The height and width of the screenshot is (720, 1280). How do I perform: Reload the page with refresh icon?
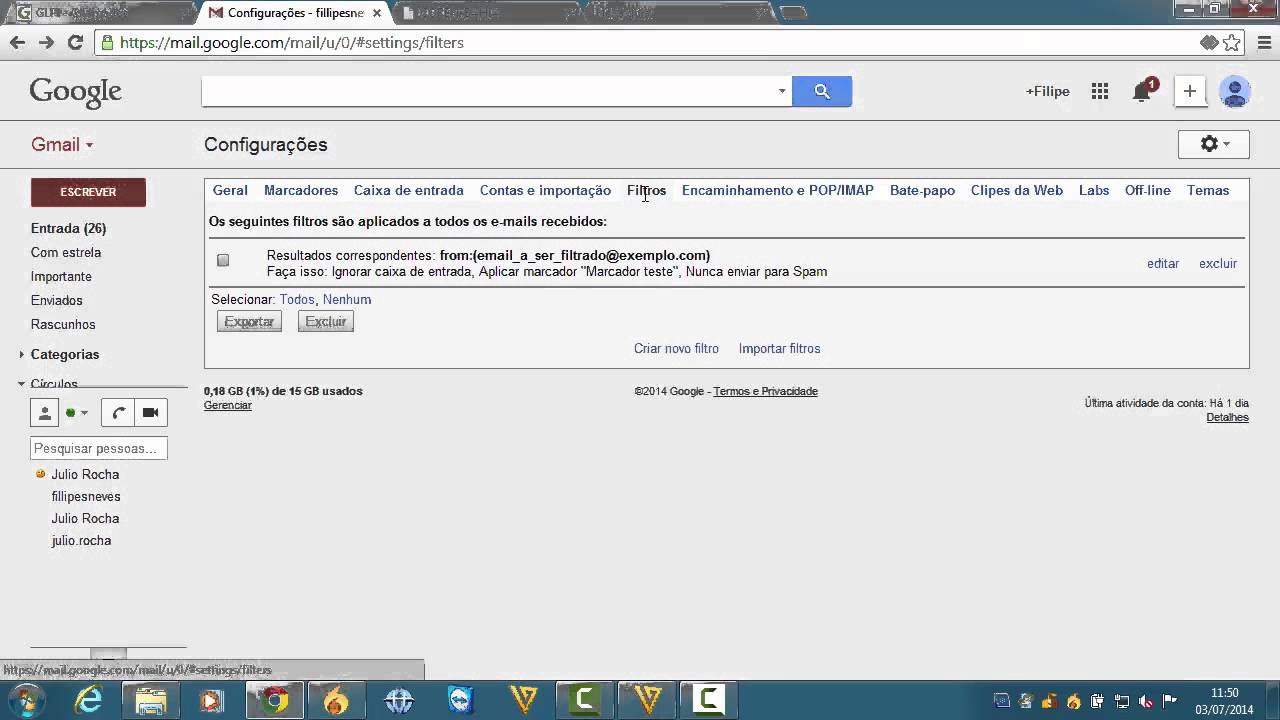75,42
